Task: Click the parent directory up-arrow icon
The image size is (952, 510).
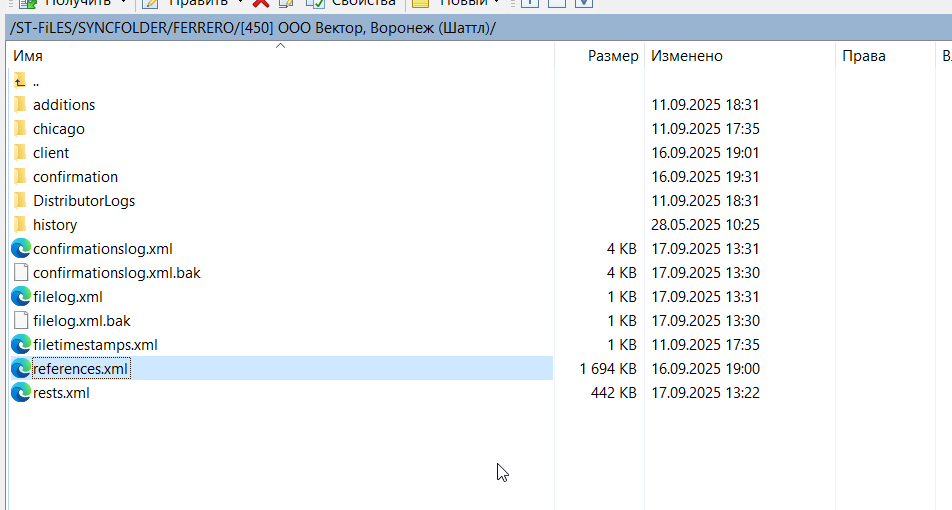Action: (20, 81)
